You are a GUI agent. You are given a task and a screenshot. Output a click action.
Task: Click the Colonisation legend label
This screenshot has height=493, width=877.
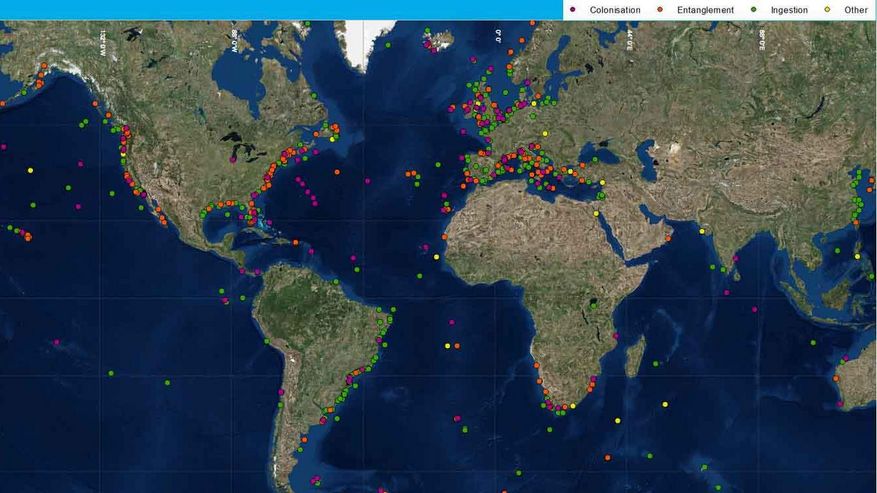tap(615, 10)
